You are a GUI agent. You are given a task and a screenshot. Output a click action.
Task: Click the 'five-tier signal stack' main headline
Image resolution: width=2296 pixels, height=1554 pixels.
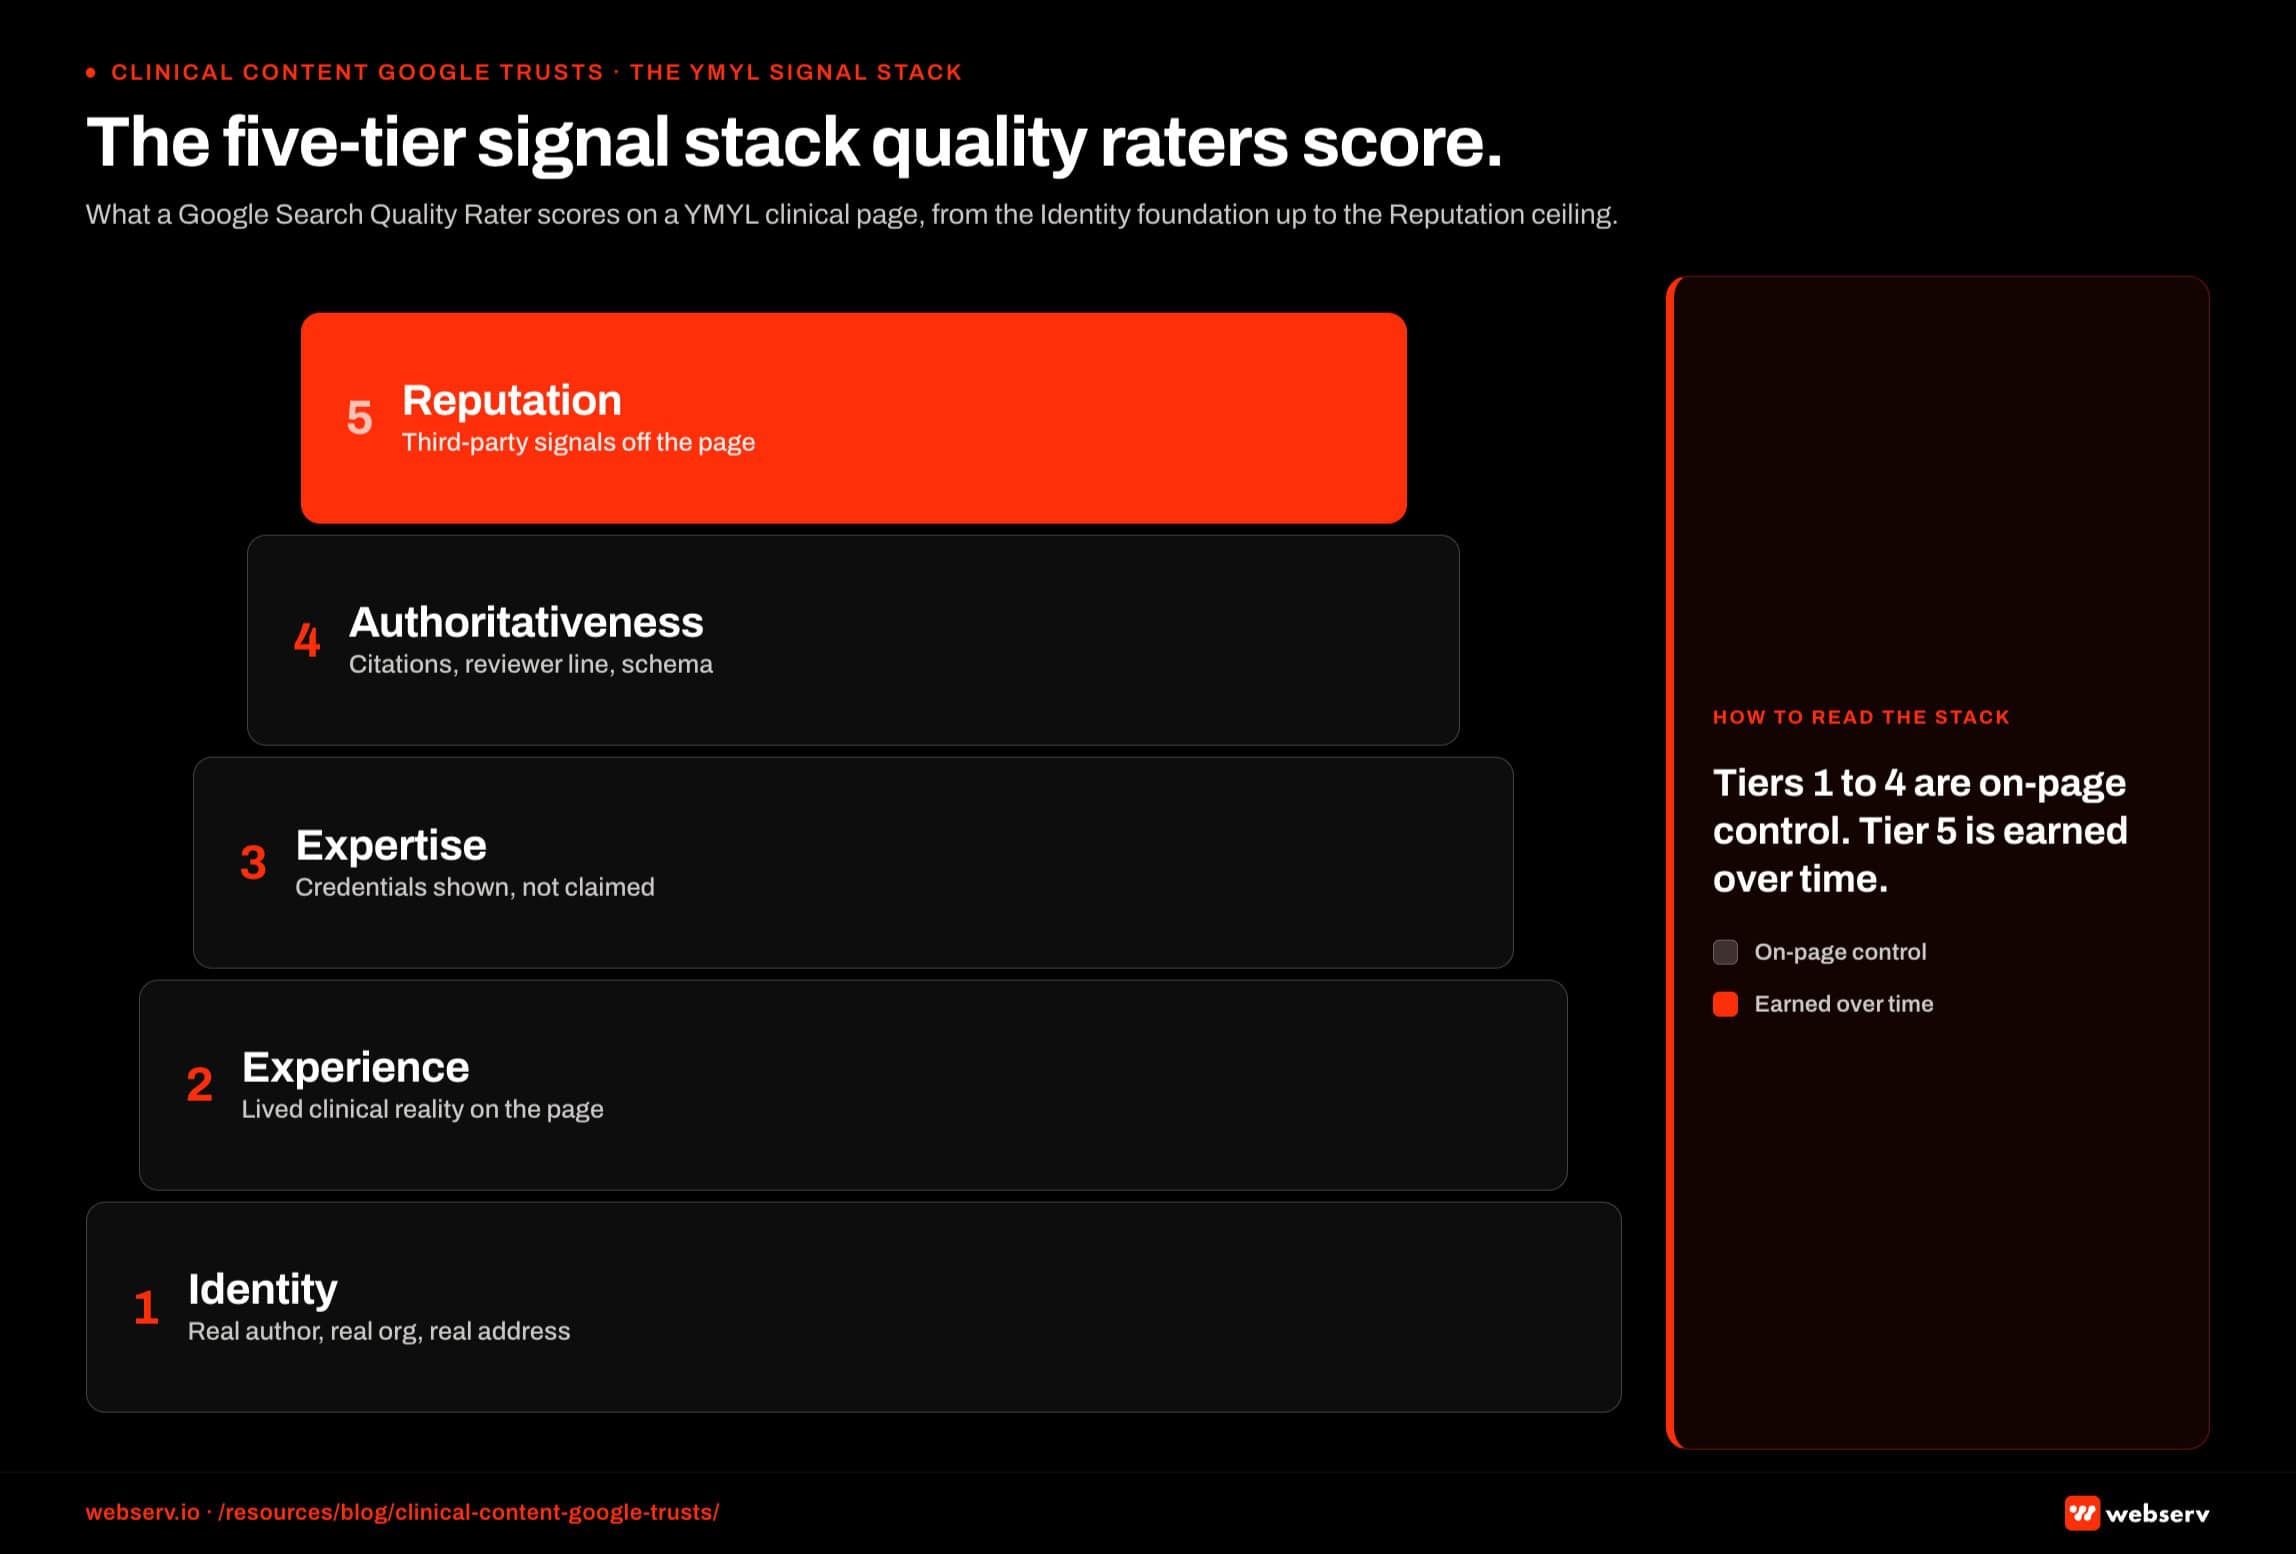(x=794, y=142)
